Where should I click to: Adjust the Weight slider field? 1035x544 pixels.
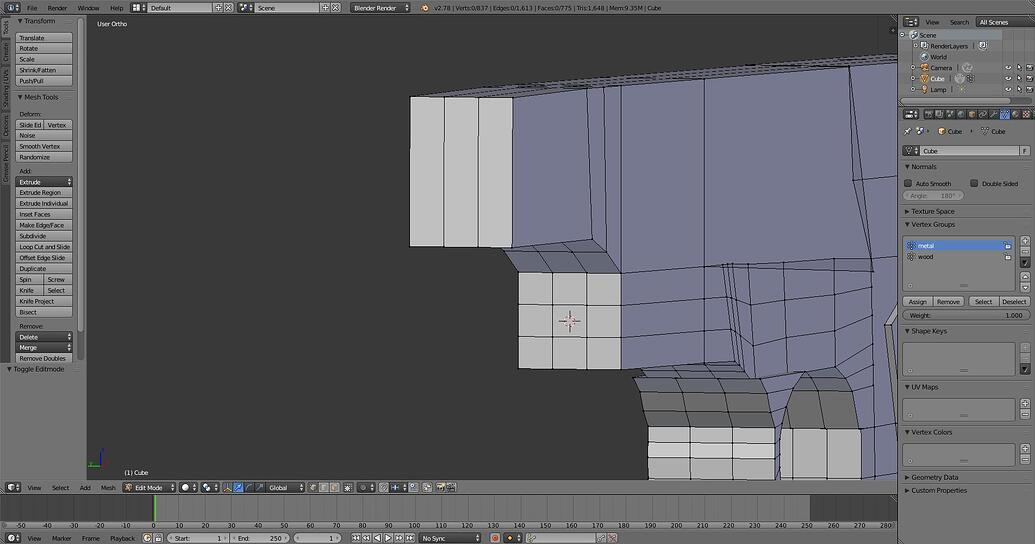(966, 316)
